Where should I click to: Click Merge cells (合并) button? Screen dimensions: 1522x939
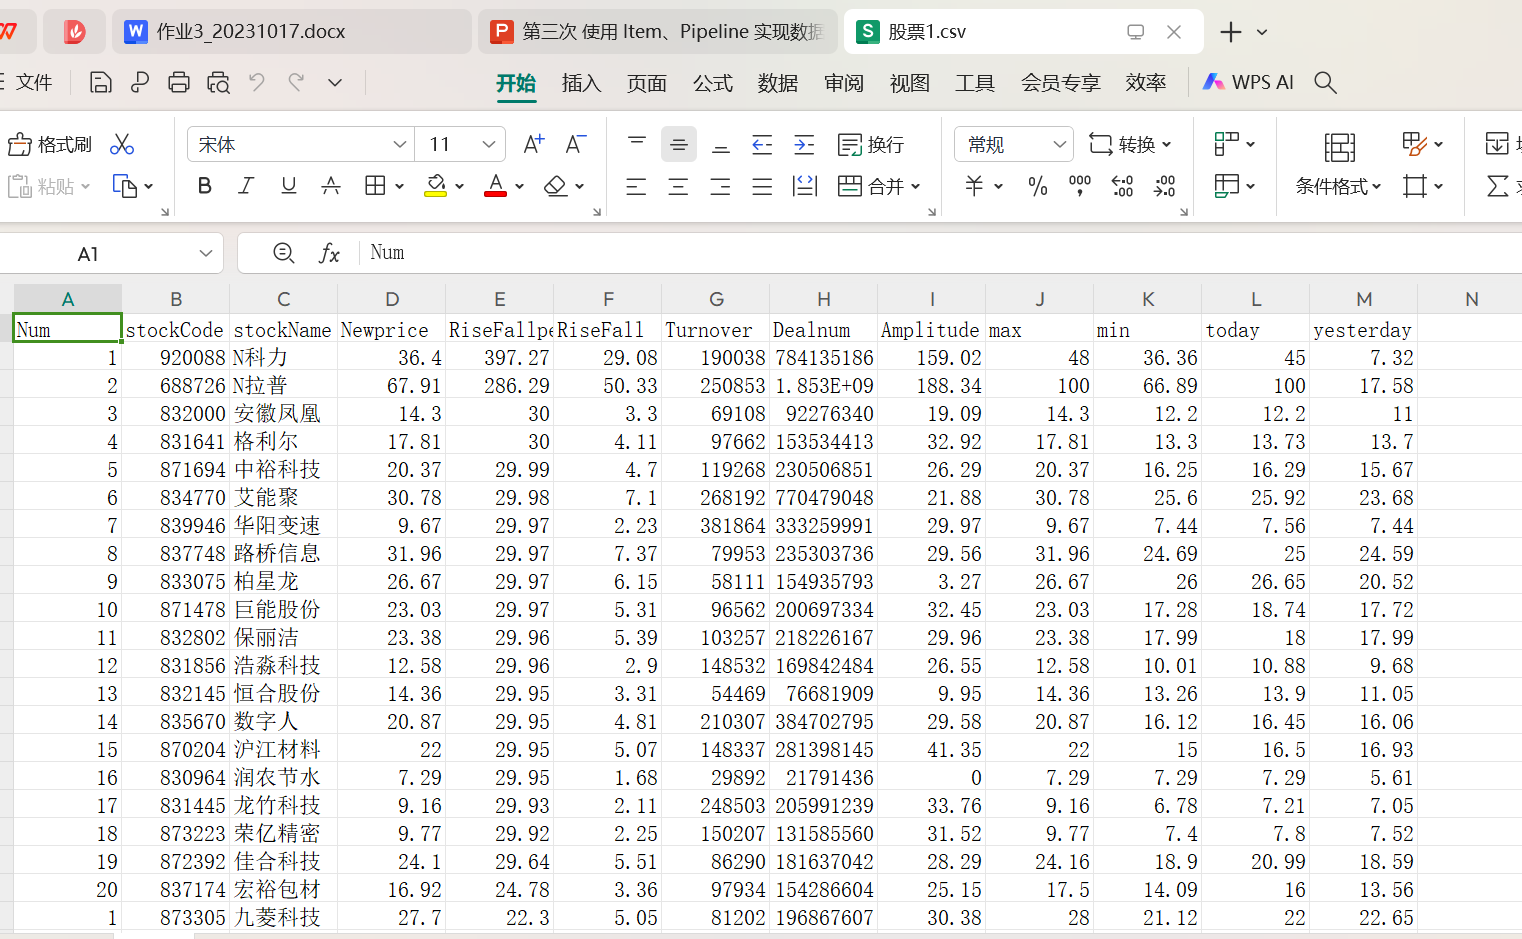(x=879, y=186)
